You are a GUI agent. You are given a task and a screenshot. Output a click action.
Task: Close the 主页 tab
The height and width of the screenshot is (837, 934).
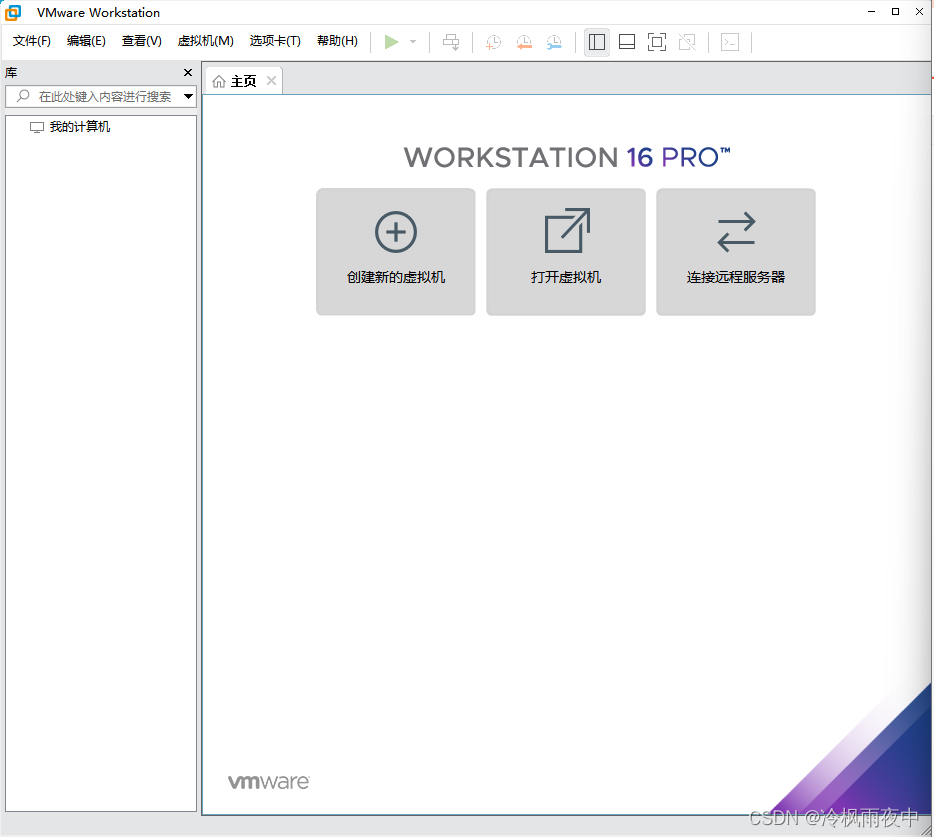click(272, 80)
